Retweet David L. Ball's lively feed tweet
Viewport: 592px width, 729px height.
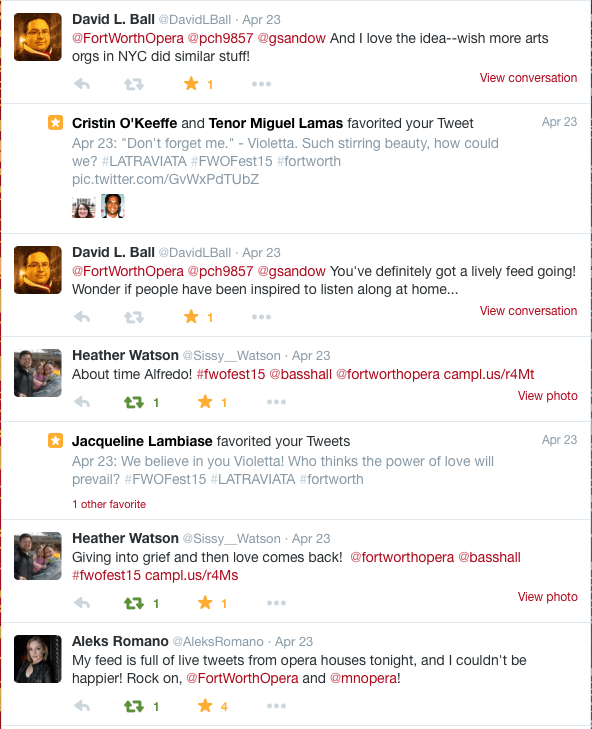(x=134, y=317)
